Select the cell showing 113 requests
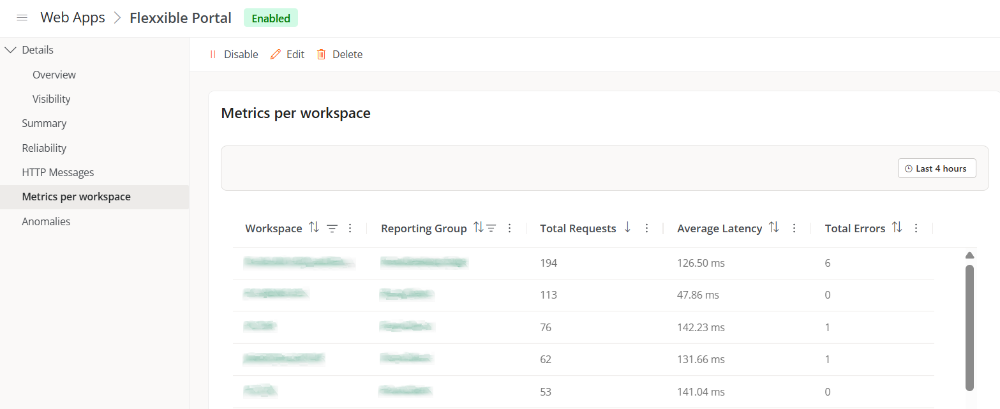The height and width of the screenshot is (409, 1000). pyautogui.click(x=548, y=295)
